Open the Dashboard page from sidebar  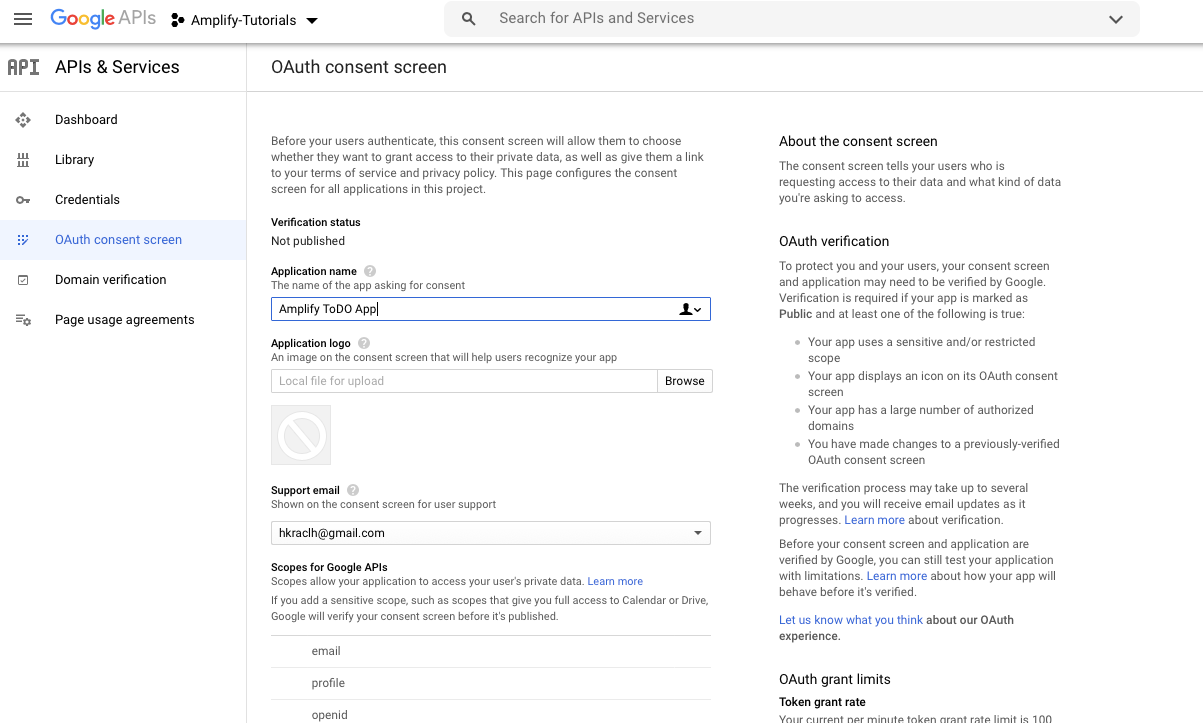tap(86, 119)
